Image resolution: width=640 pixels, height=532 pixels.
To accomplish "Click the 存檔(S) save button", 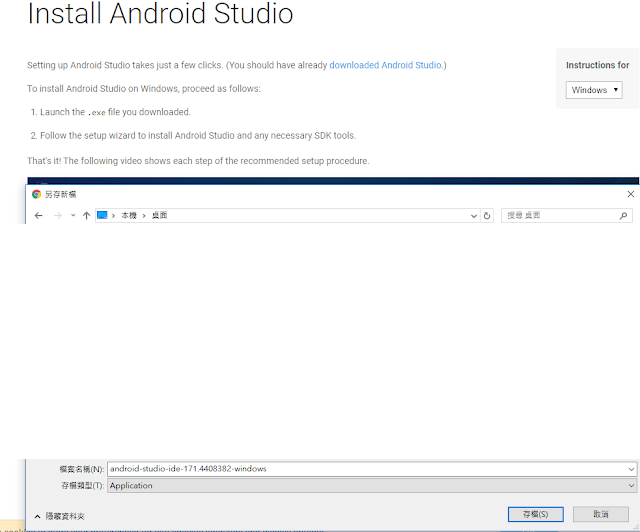I will tap(536, 514).
